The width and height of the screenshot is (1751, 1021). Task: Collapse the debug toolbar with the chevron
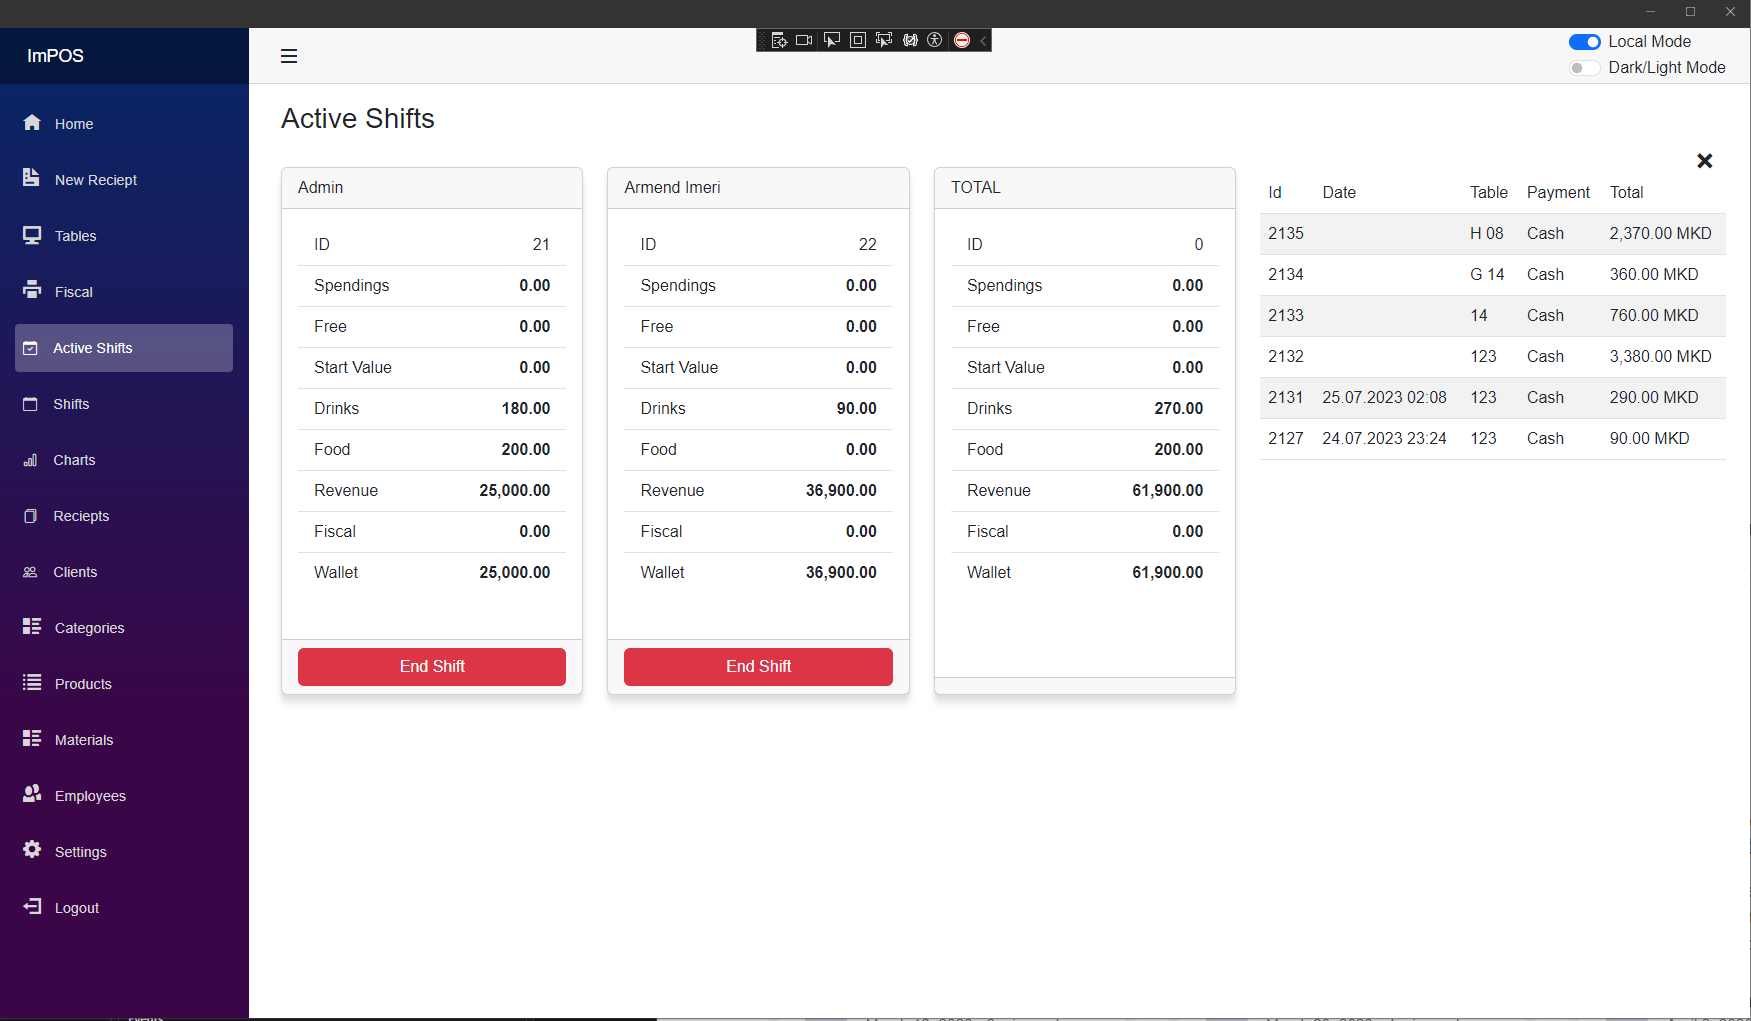(x=983, y=40)
